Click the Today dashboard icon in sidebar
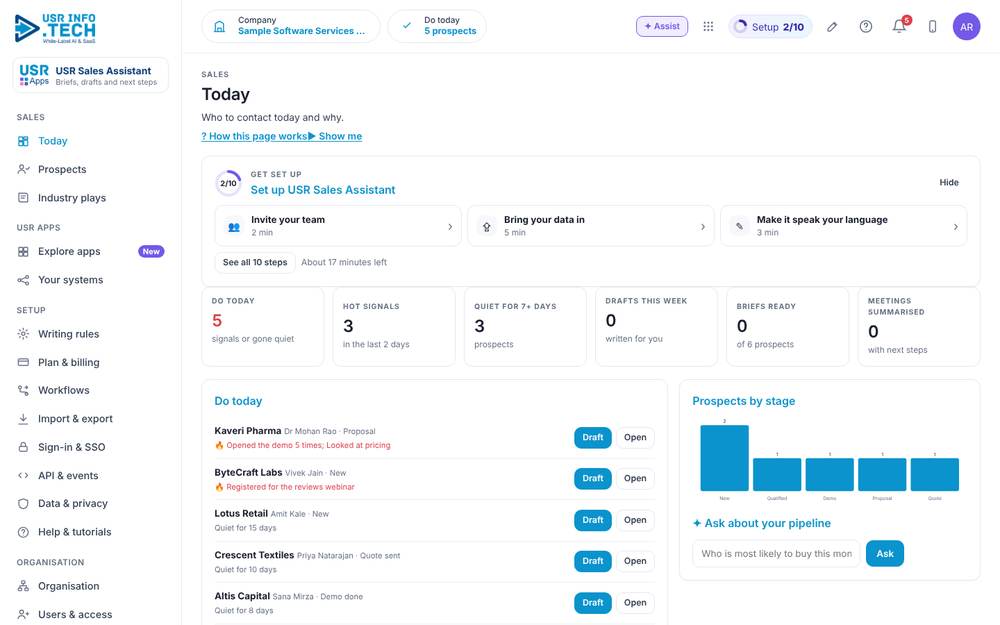Screen dimensions: 1000x625 pyautogui.click(x=23, y=141)
